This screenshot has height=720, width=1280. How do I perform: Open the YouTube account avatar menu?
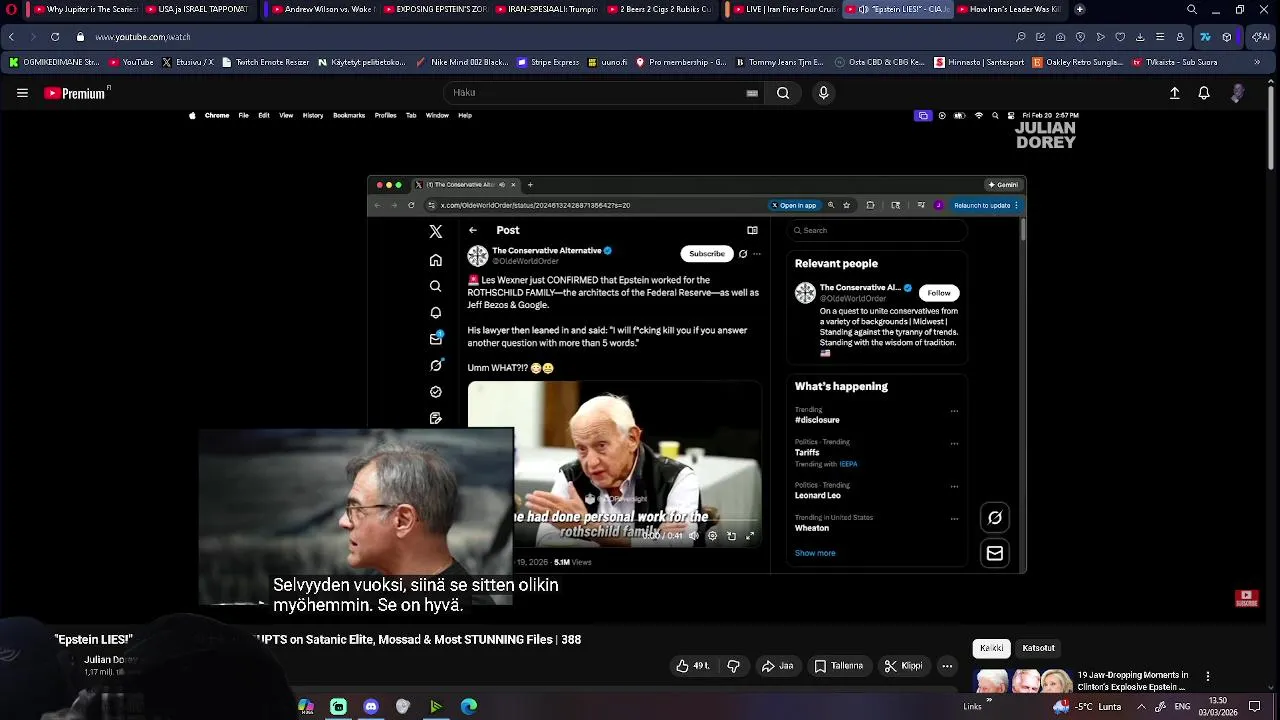point(1238,93)
